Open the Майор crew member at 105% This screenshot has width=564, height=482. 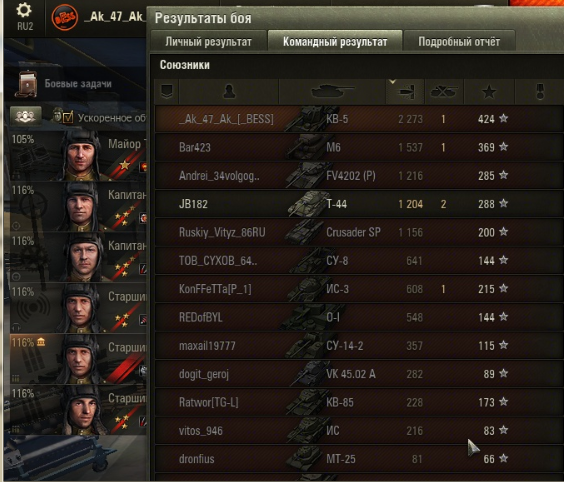point(77,156)
